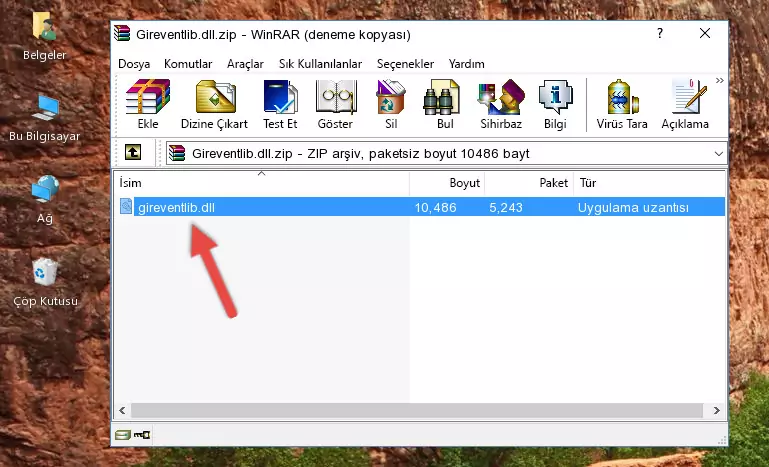The height and width of the screenshot is (467, 769).
Task: Click the Ekle (Add) toolbar icon
Action: [148, 104]
